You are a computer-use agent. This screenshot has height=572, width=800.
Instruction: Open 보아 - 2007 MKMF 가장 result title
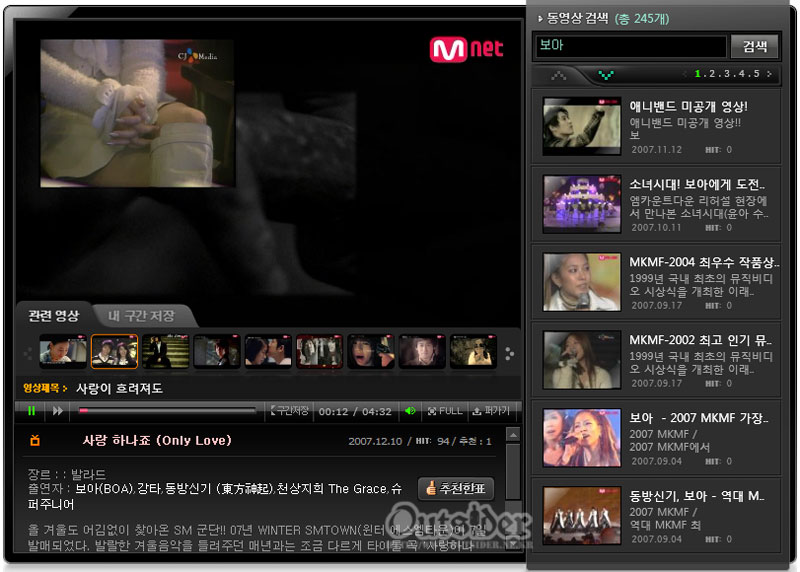point(698,418)
